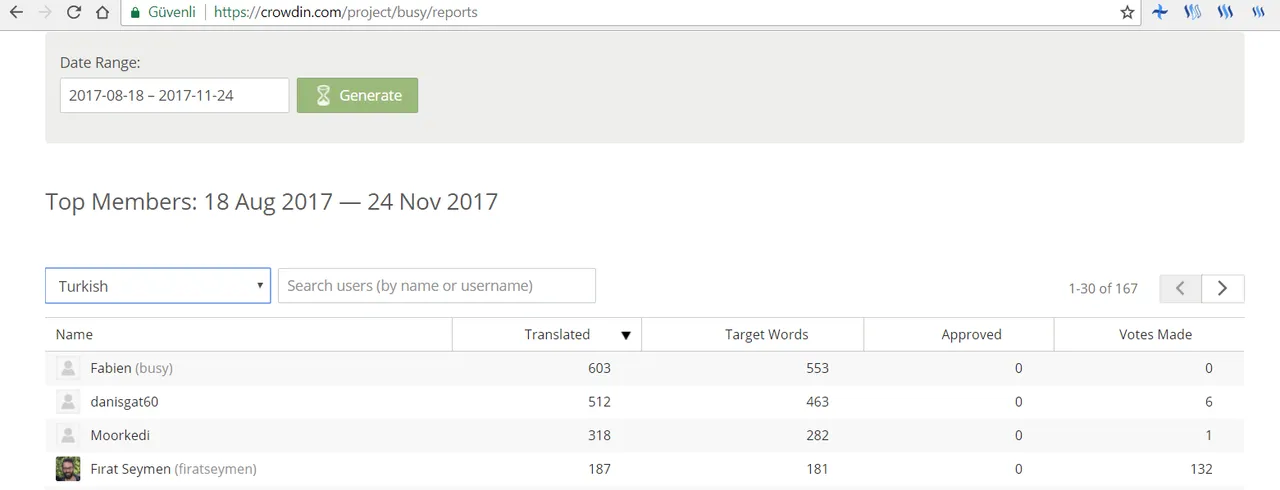Click the first Steem extension icon
This screenshot has width=1280, height=490.
tap(1192, 13)
